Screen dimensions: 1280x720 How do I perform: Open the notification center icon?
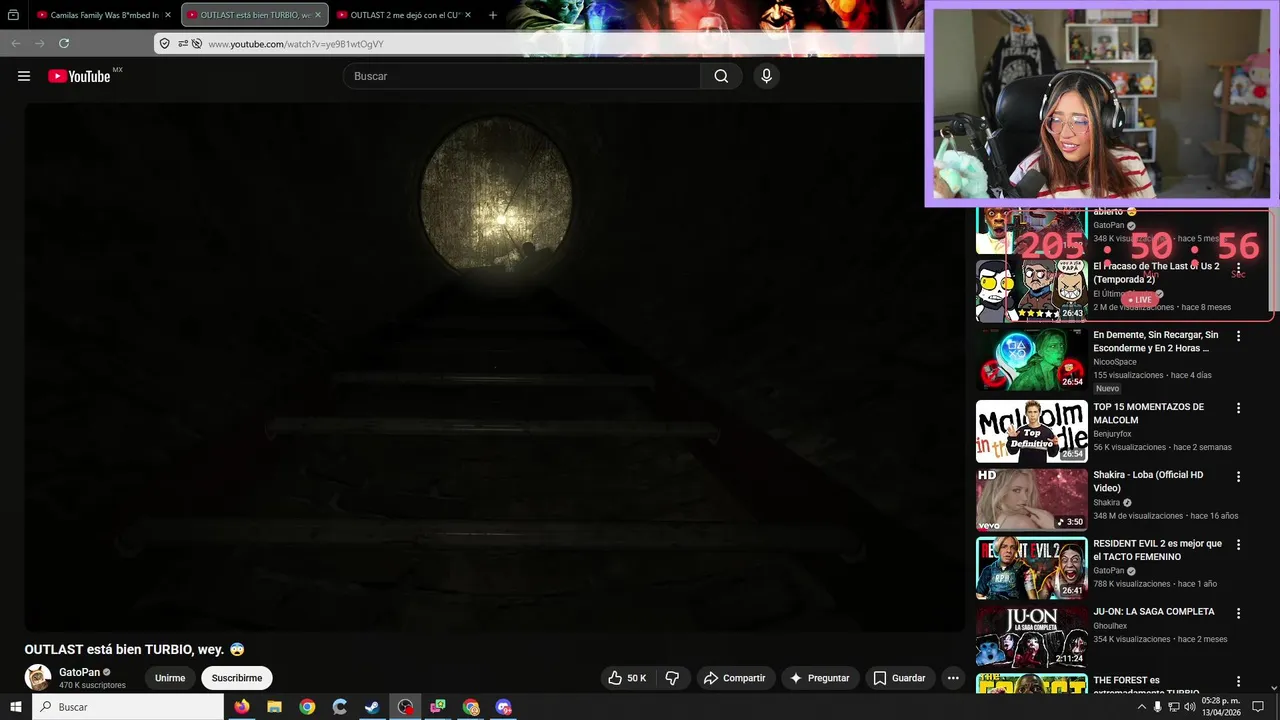pyautogui.click(x=1258, y=707)
